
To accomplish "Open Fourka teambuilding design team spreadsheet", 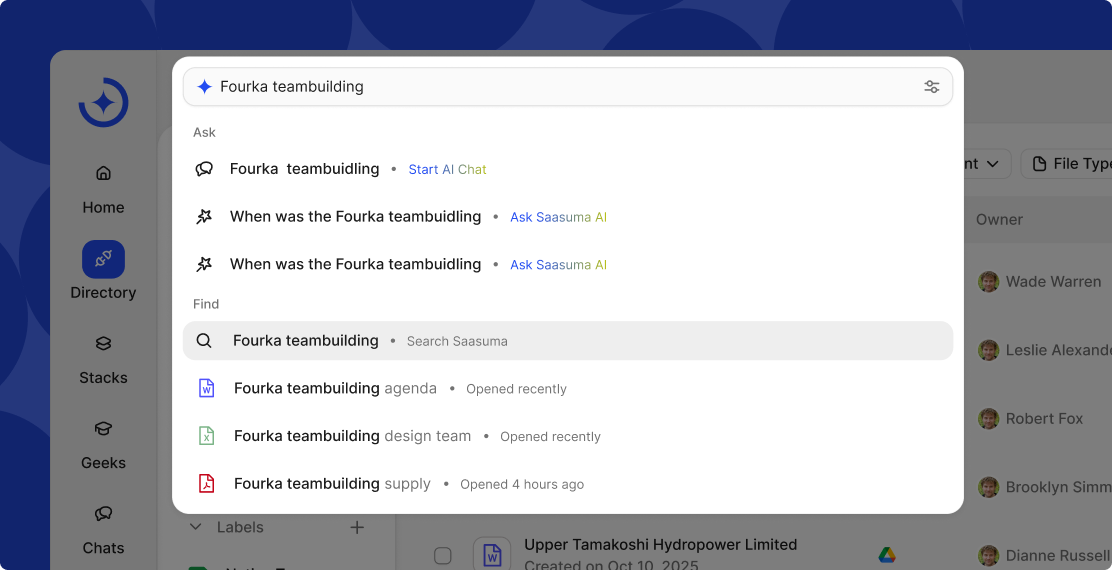I will click(x=352, y=437).
